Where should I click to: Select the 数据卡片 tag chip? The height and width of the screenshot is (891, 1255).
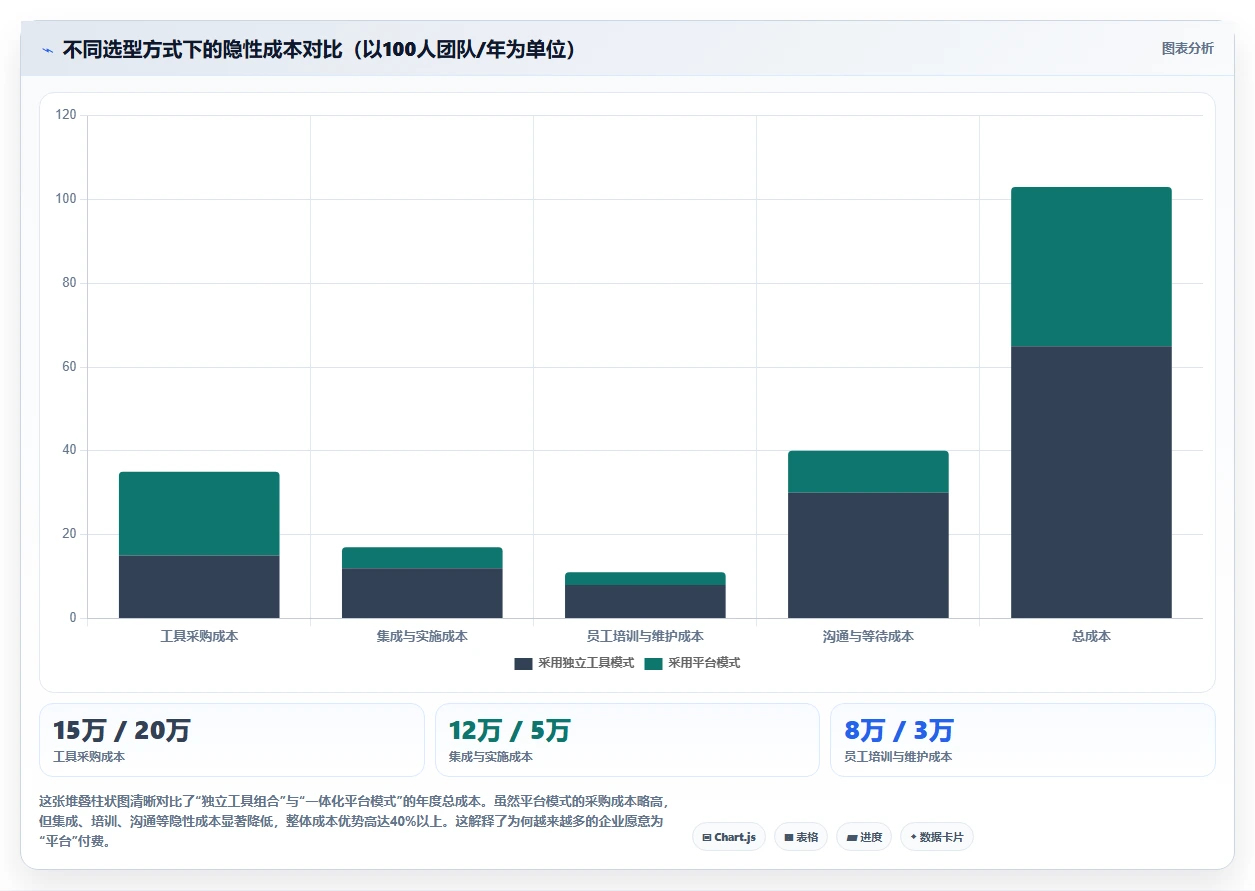[937, 837]
